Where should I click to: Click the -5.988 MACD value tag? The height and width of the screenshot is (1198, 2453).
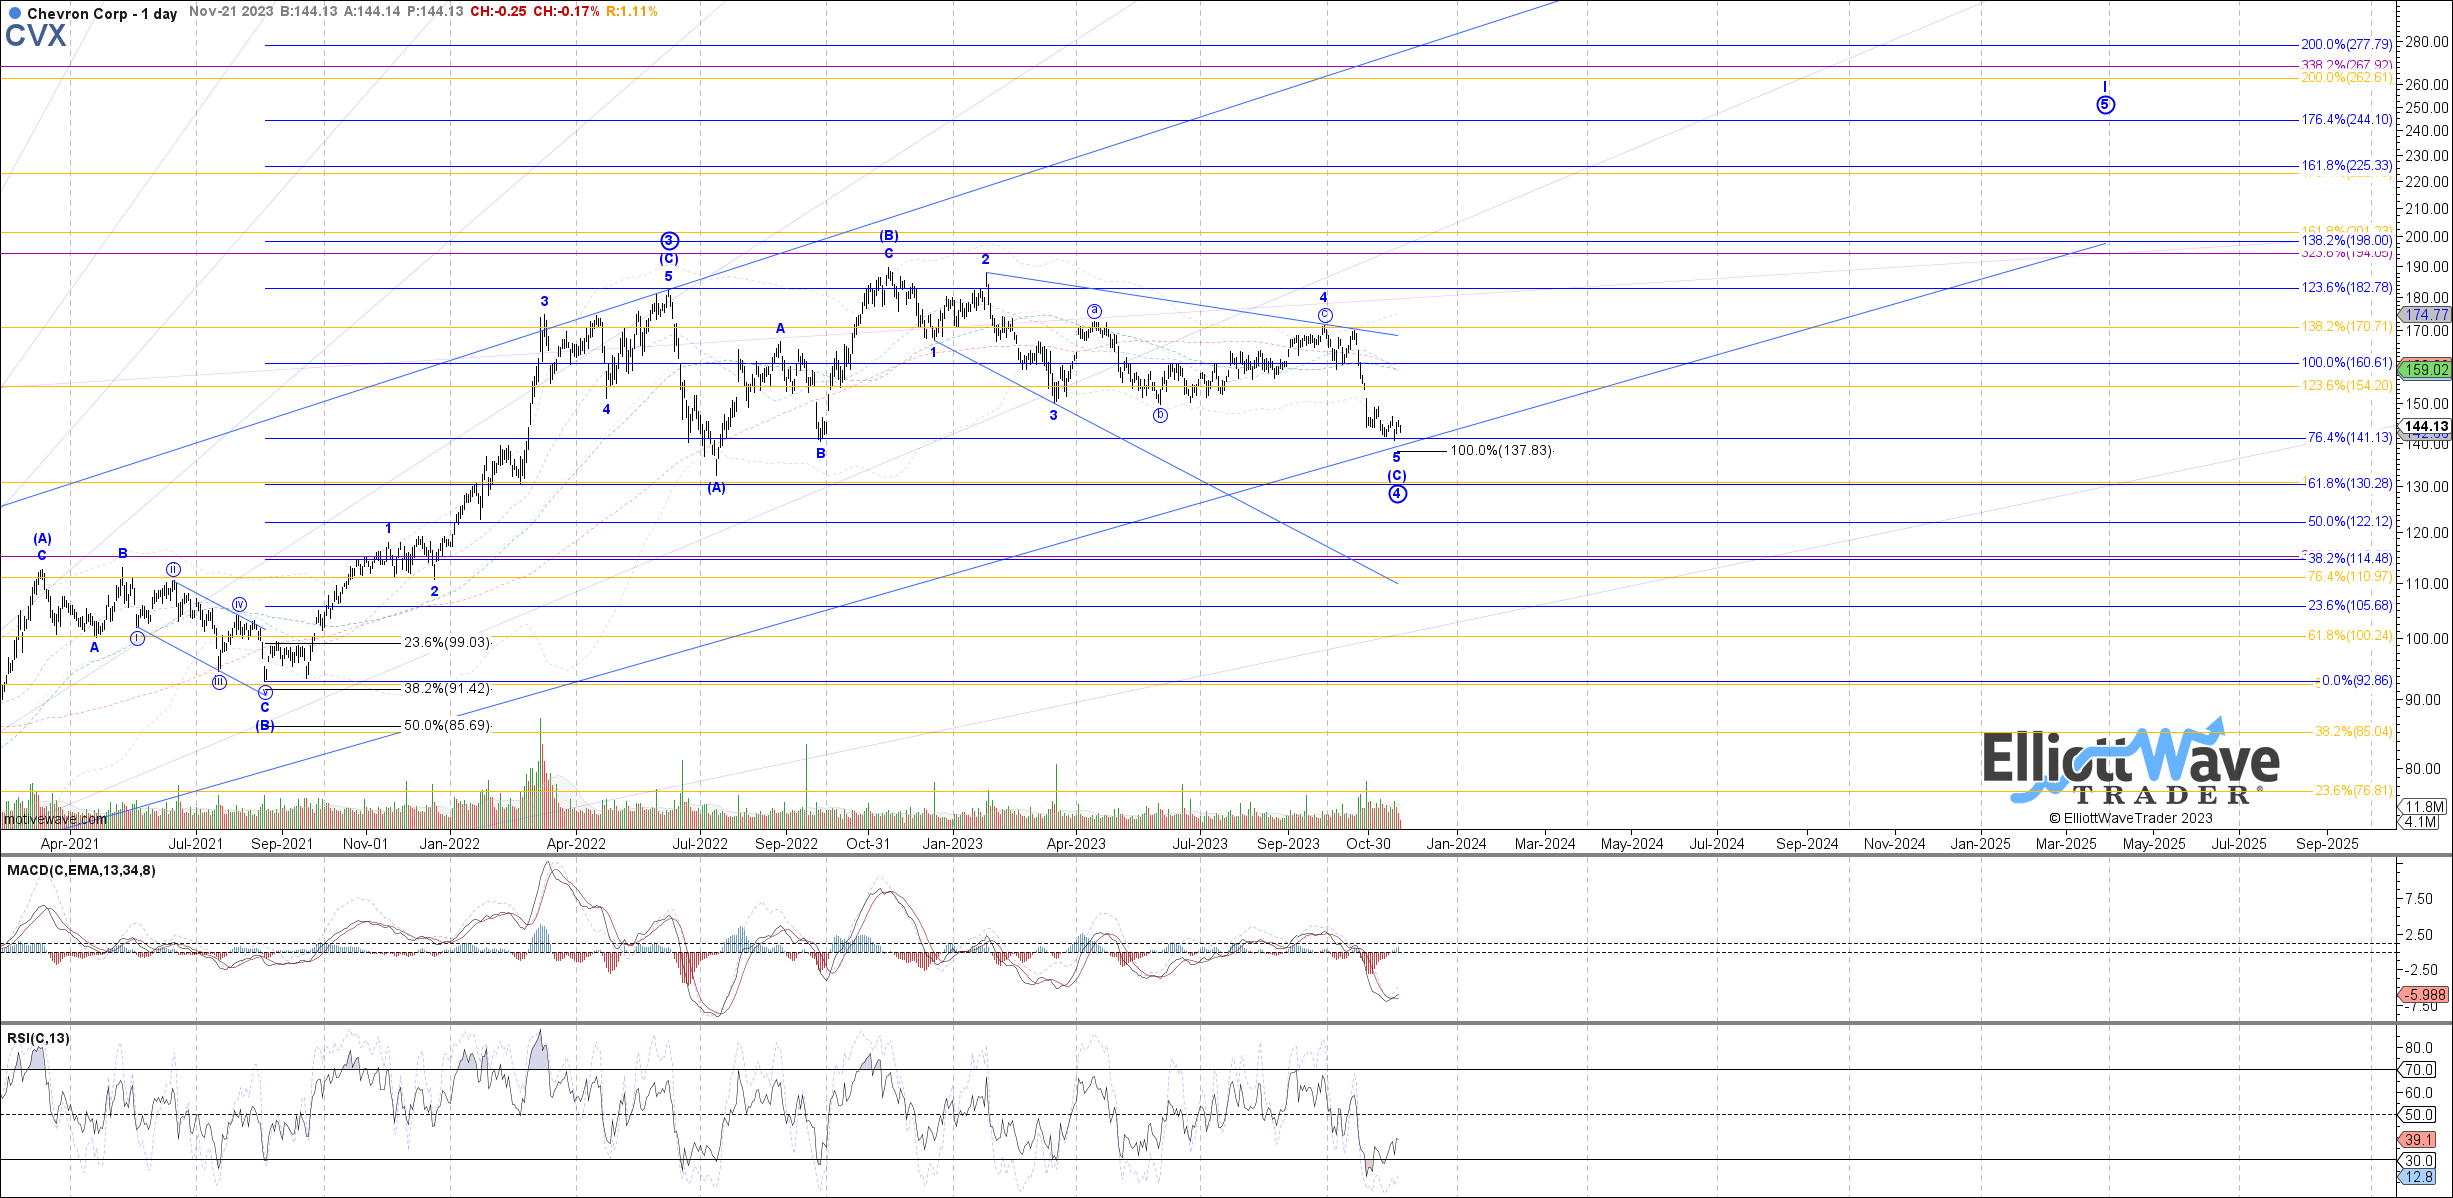point(2424,995)
